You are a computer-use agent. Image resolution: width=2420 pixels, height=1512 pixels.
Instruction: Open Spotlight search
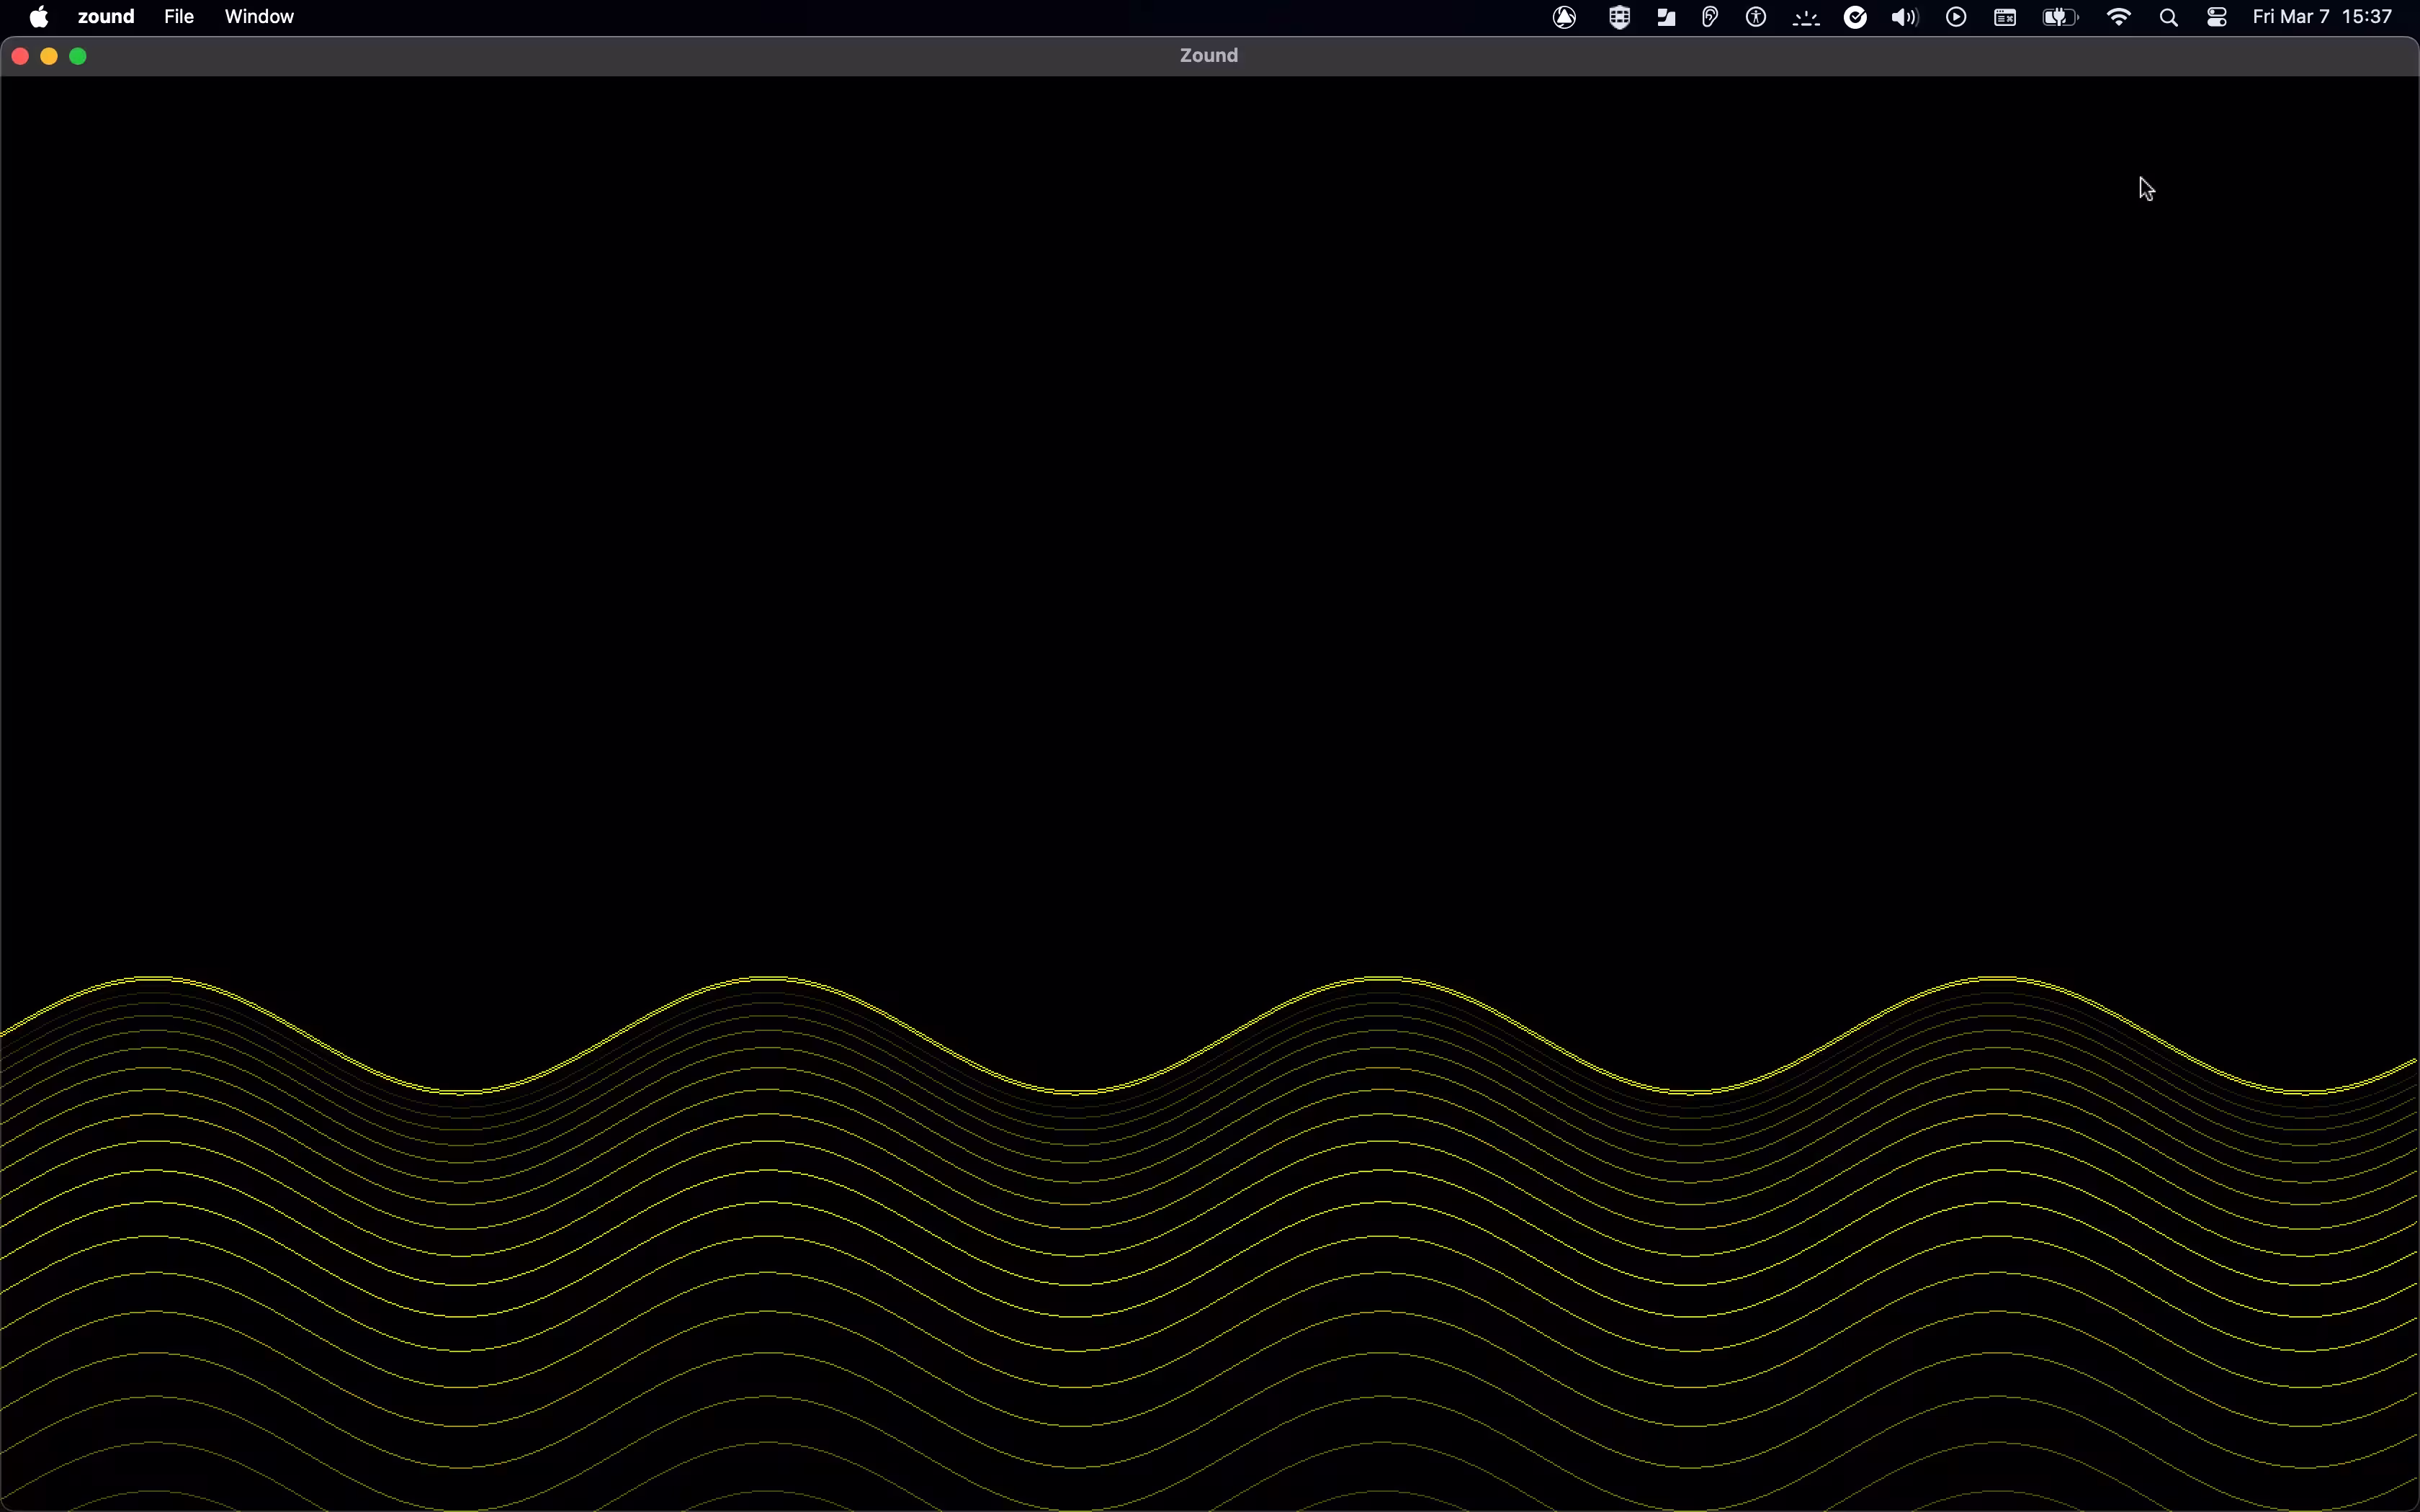click(2169, 18)
